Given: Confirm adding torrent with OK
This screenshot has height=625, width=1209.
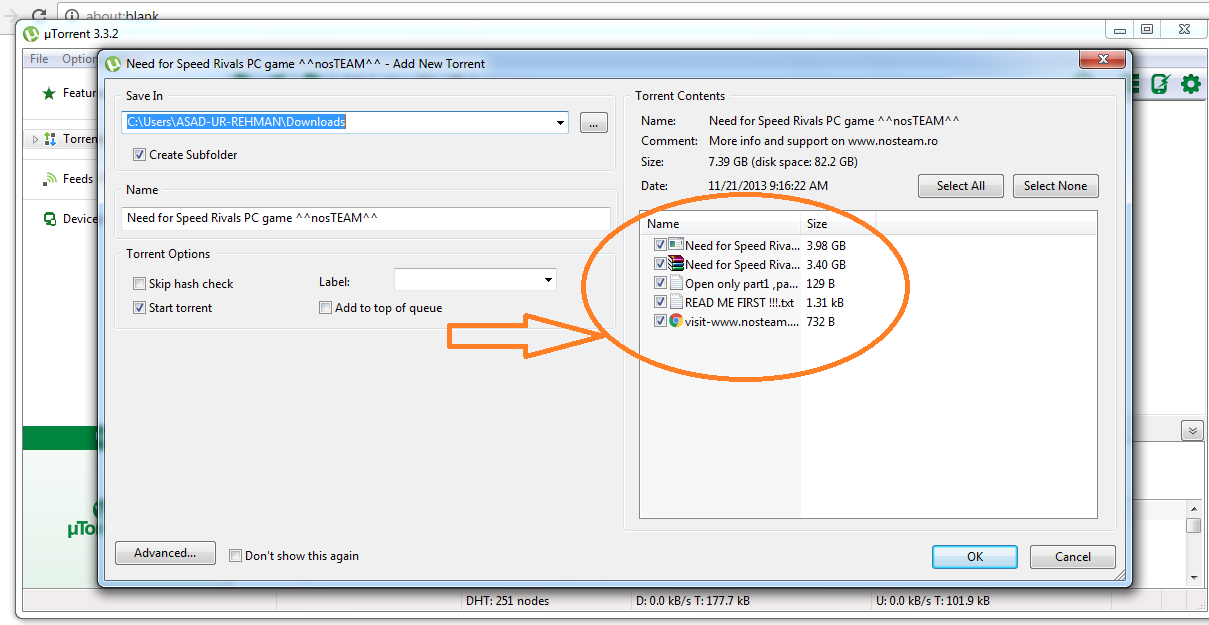Looking at the screenshot, I should pos(975,557).
